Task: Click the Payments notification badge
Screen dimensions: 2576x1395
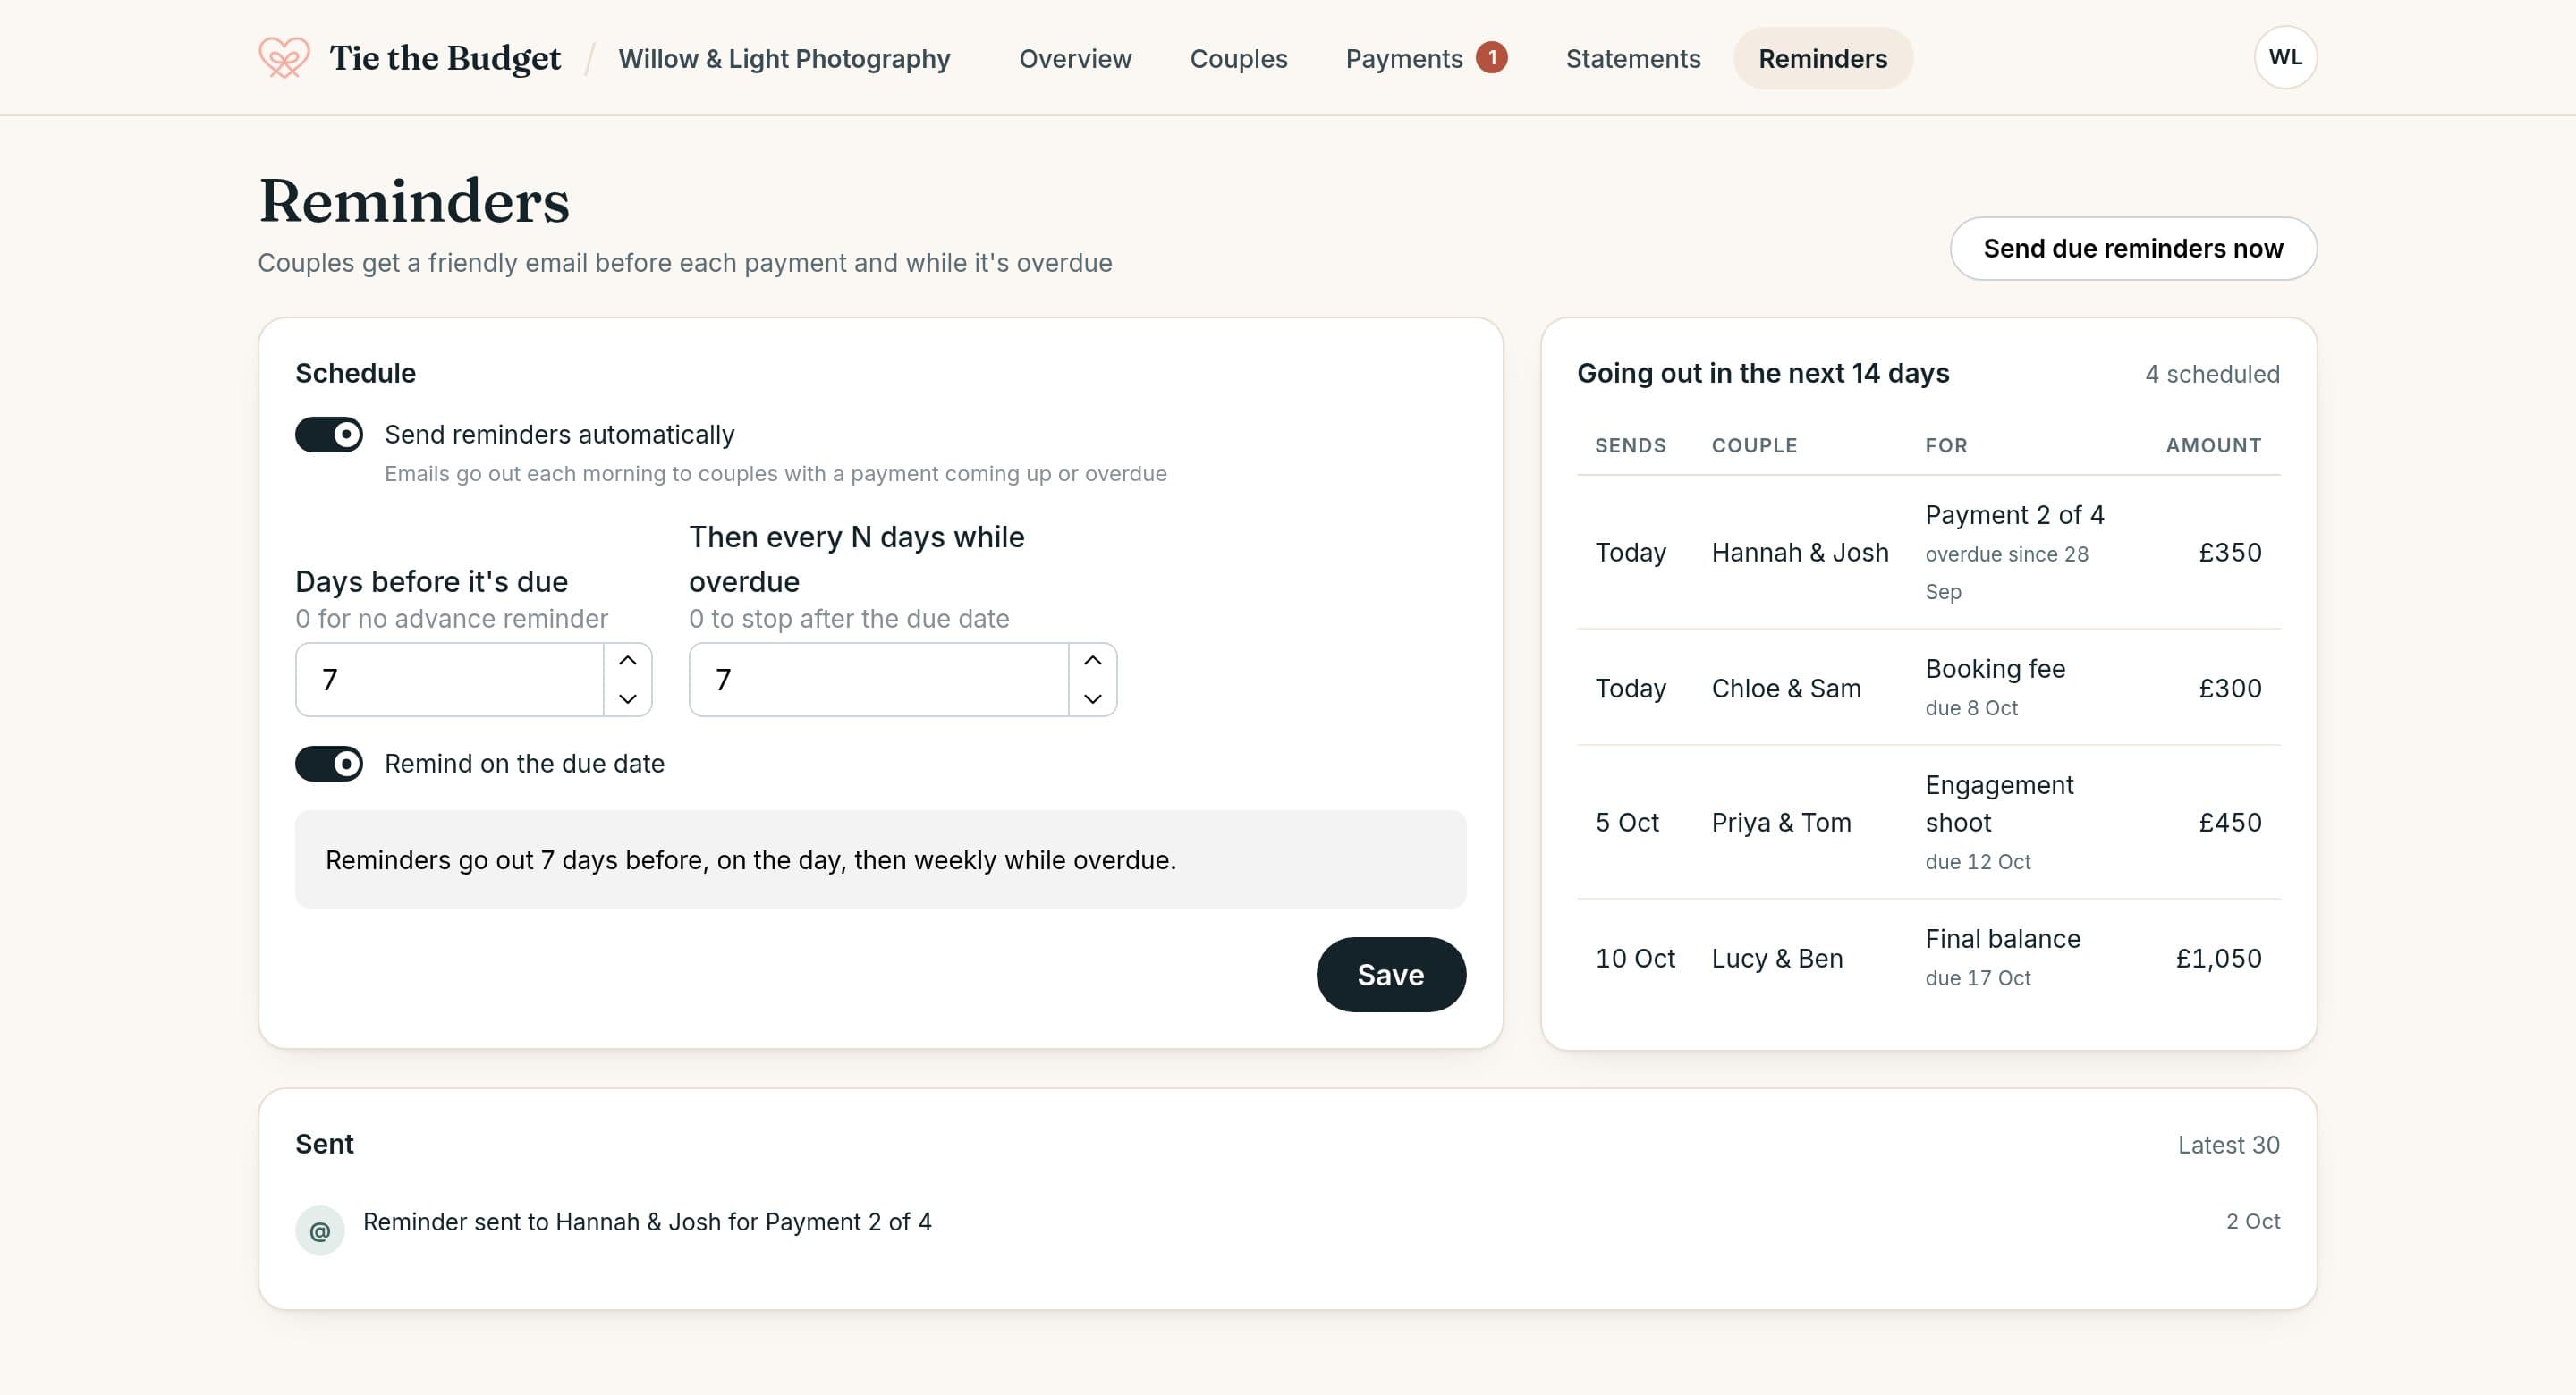Action: pyautogui.click(x=1491, y=58)
